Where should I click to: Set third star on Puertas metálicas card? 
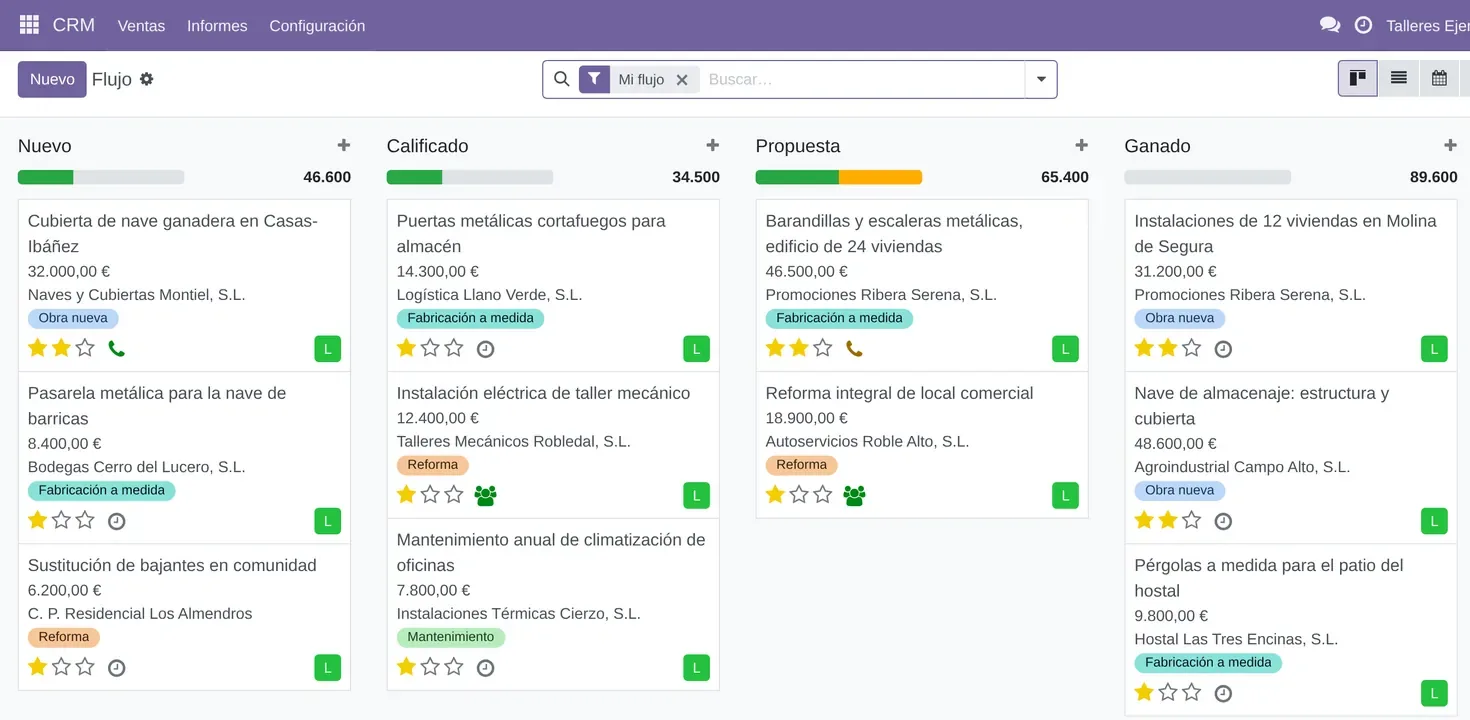point(454,348)
